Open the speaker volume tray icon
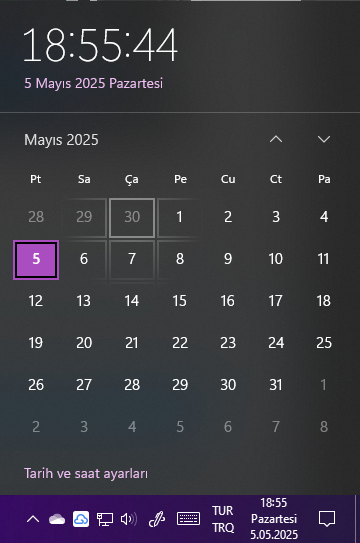This screenshot has height=543, width=360. [x=129, y=519]
